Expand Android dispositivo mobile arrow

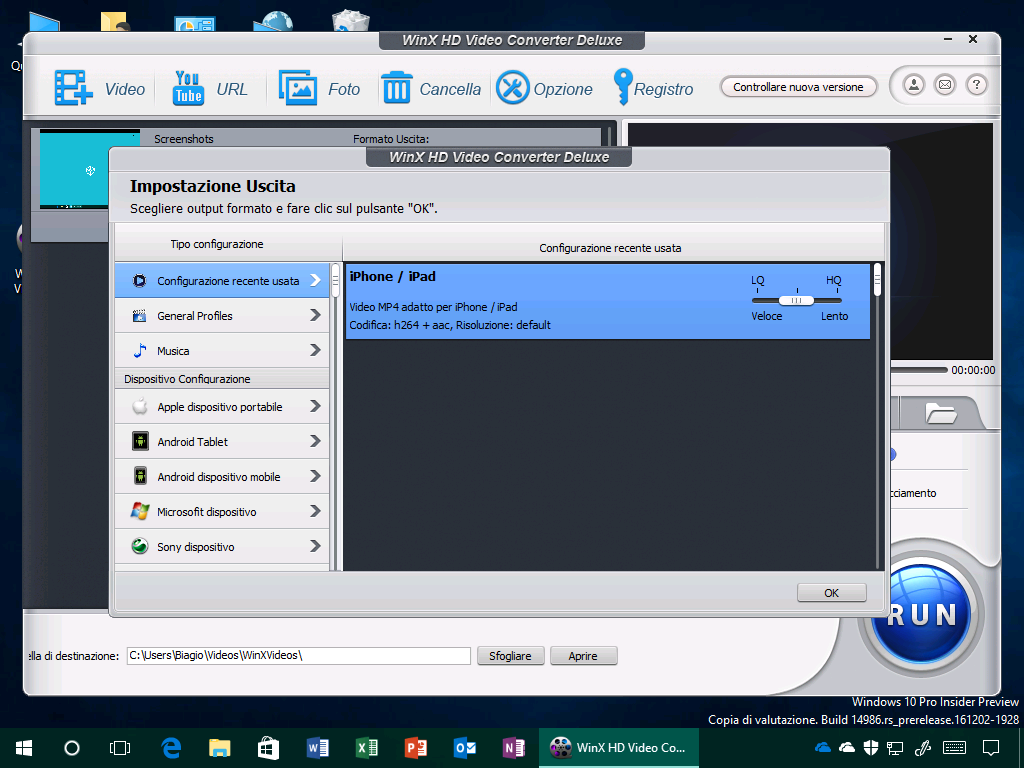click(x=315, y=476)
